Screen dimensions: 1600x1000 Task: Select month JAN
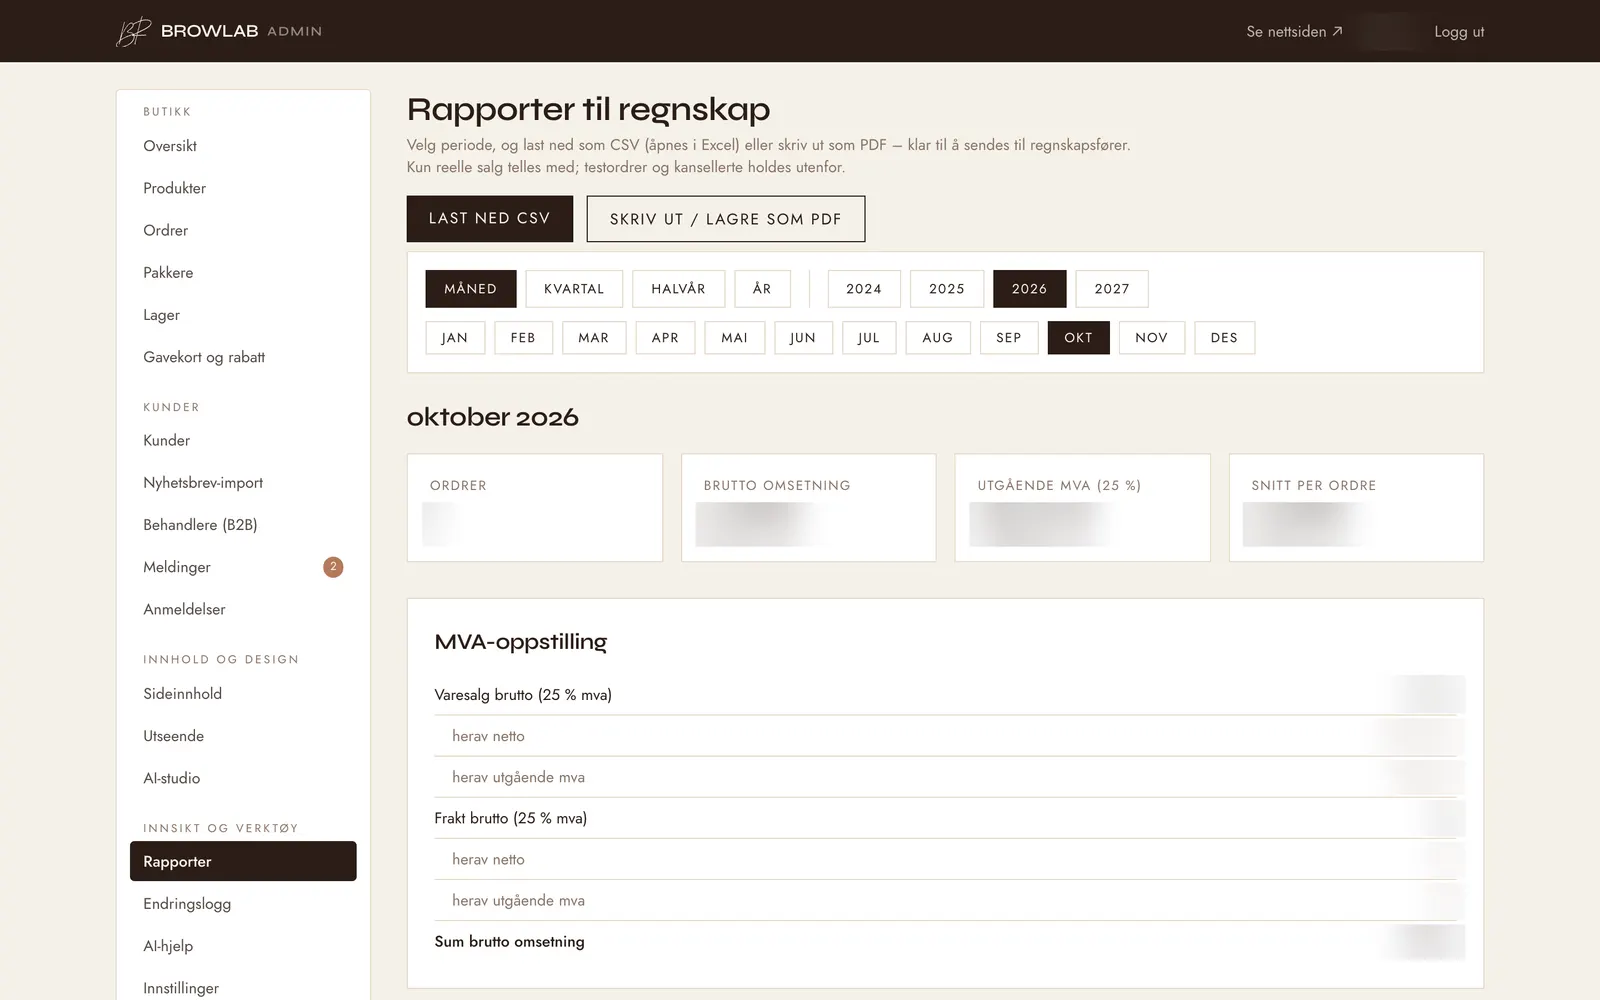pyautogui.click(x=455, y=338)
